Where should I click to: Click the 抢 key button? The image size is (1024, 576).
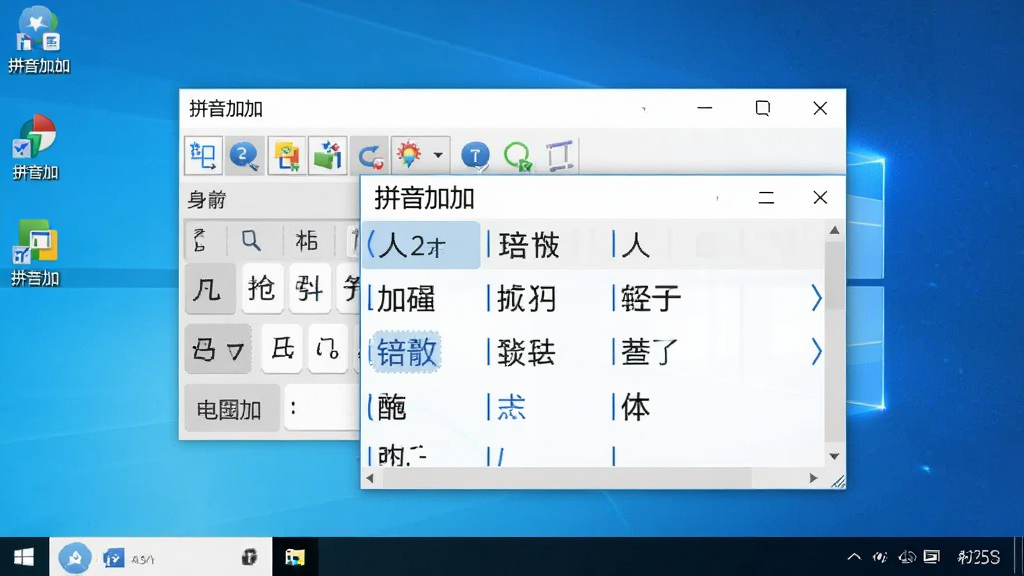[262, 288]
